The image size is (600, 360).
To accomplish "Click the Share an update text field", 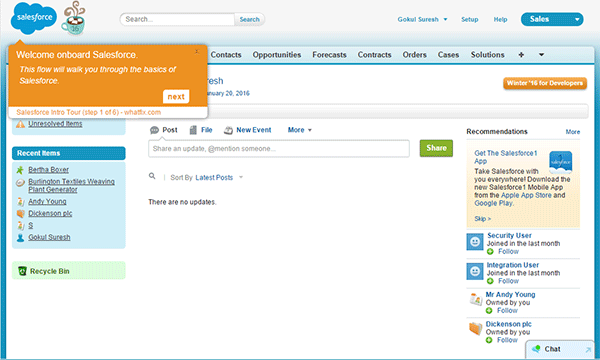I will [279, 148].
